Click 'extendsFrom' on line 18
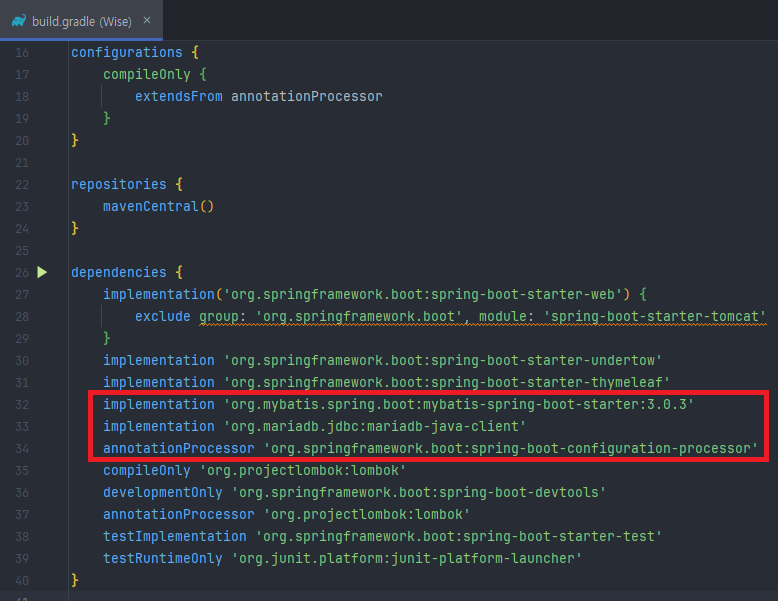778x601 pixels. [x=179, y=96]
